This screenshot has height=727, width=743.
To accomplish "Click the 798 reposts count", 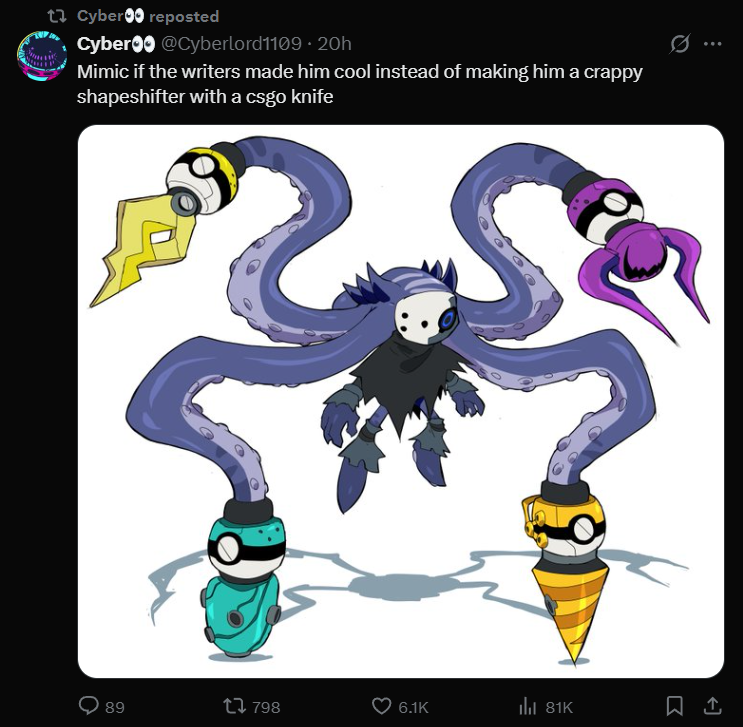I will coord(266,707).
